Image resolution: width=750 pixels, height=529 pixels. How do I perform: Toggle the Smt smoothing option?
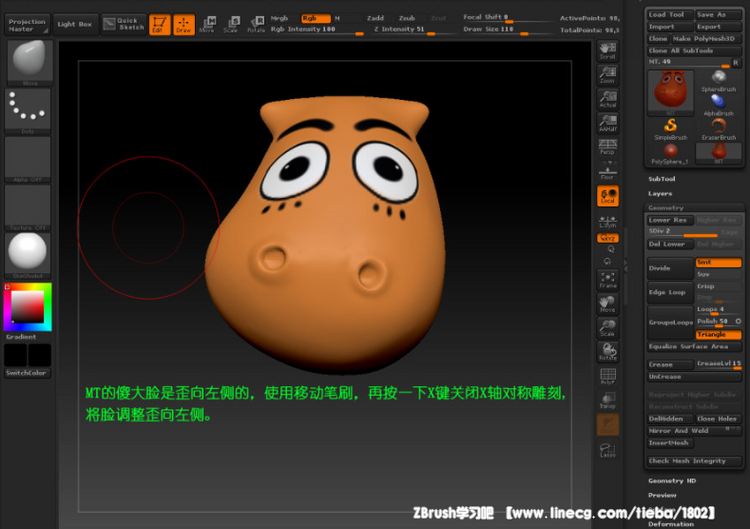pos(718,263)
